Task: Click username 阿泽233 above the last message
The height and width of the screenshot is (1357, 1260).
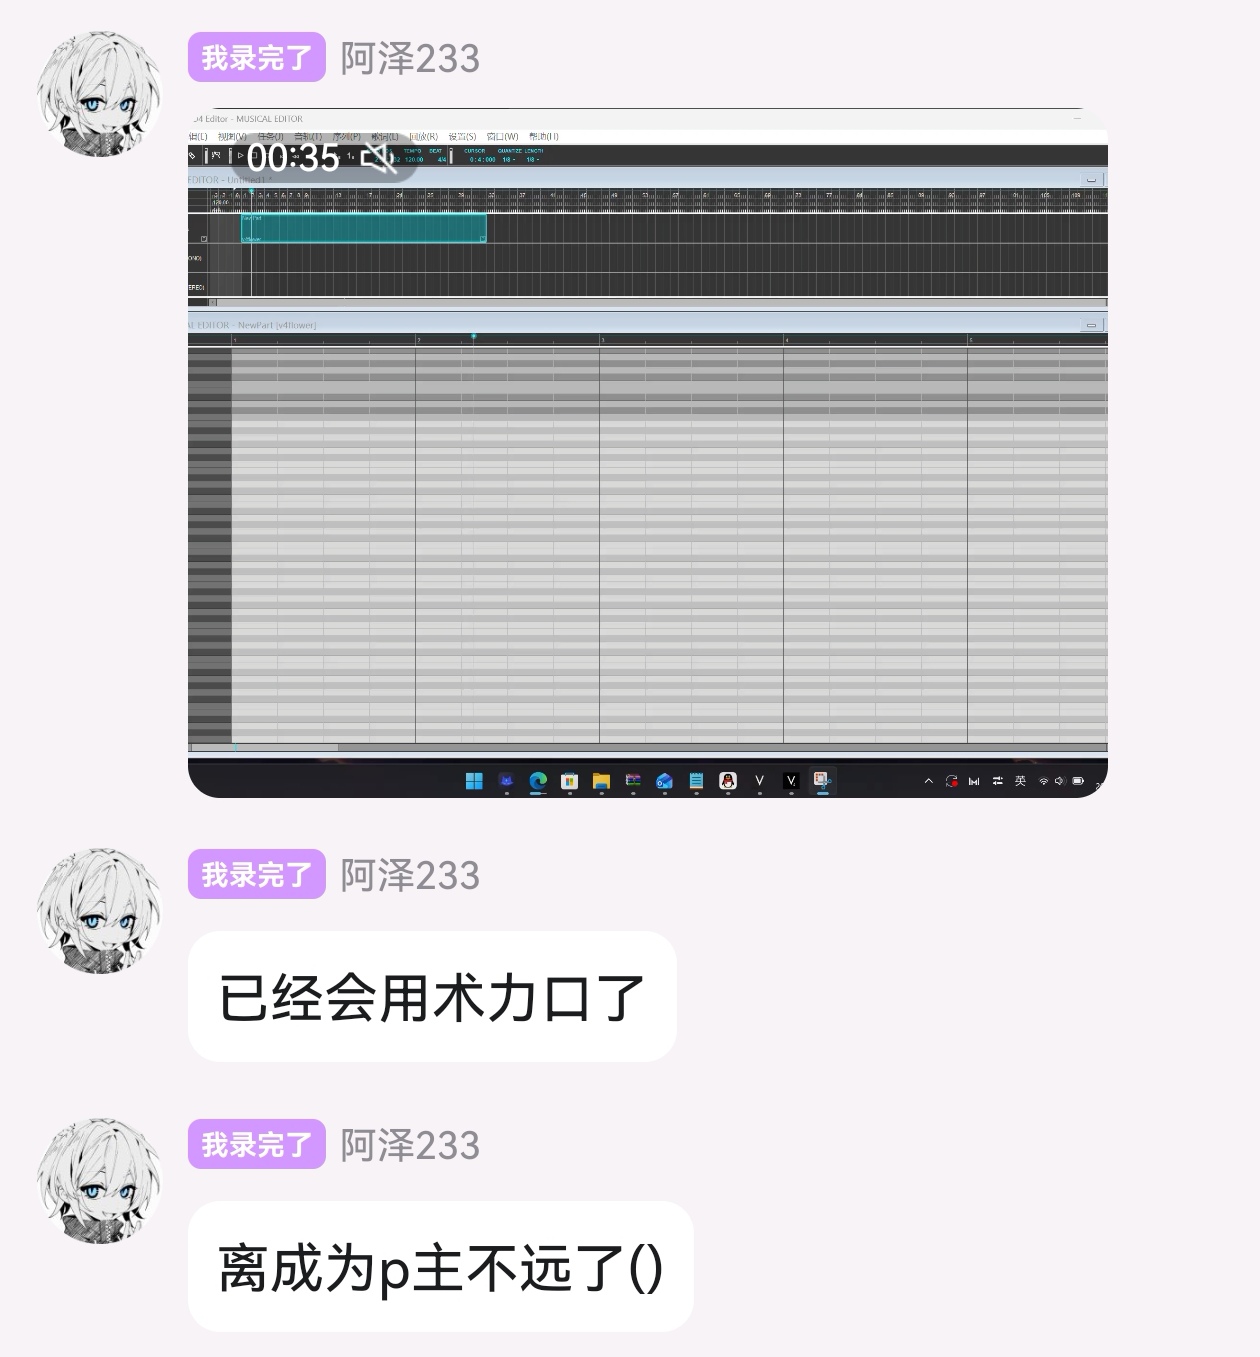Action: (410, 1145)
